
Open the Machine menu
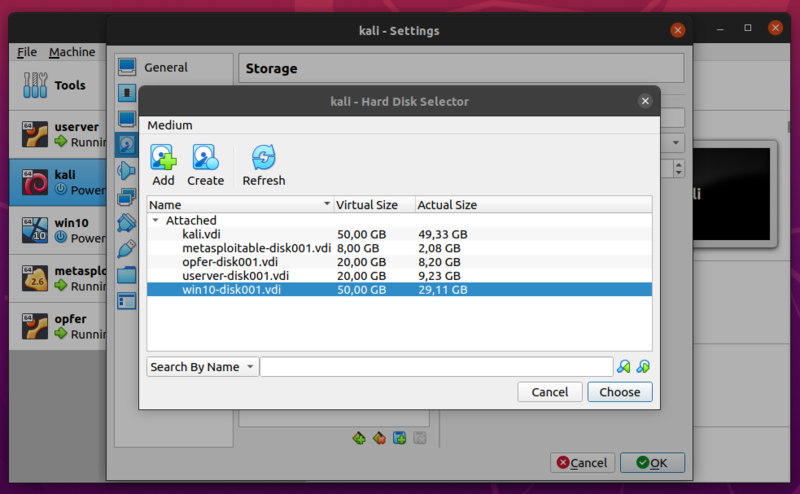72,52
